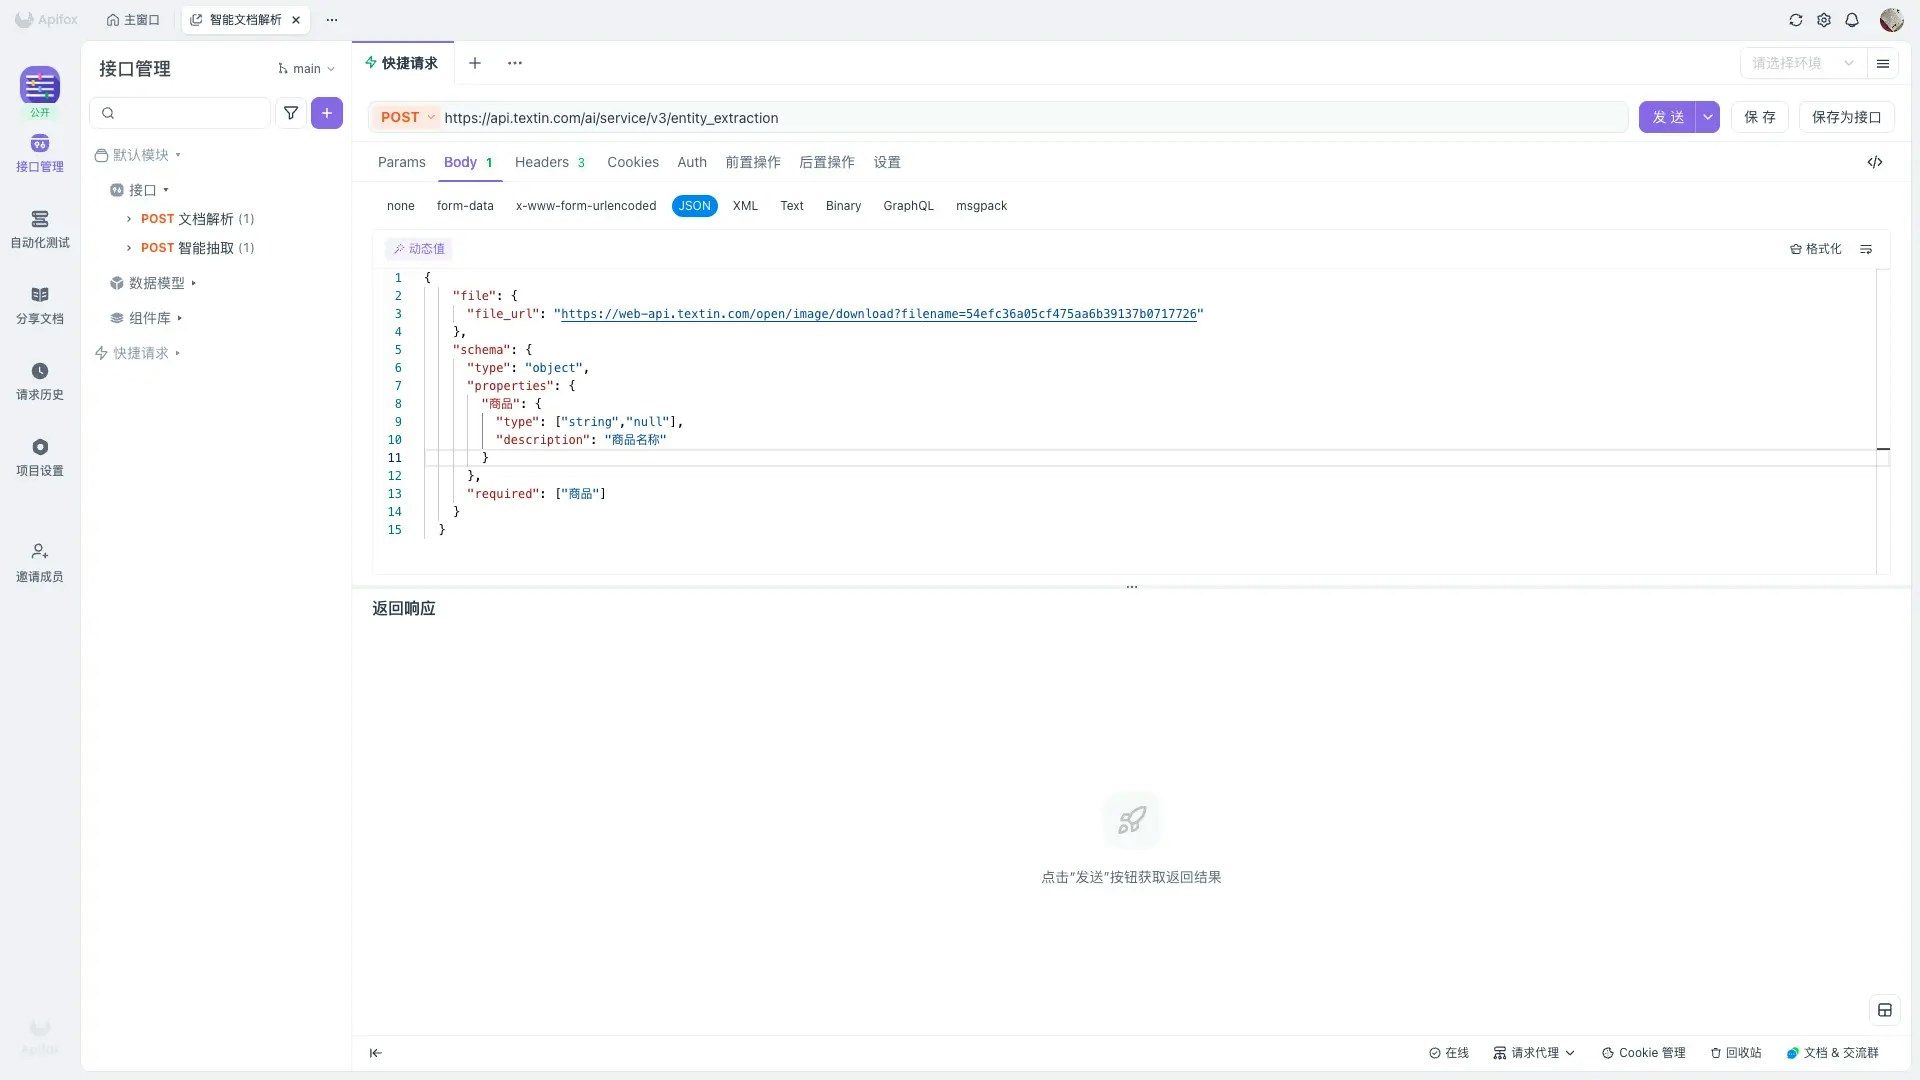Open the POST method dropdown

(x=408, y=117)
